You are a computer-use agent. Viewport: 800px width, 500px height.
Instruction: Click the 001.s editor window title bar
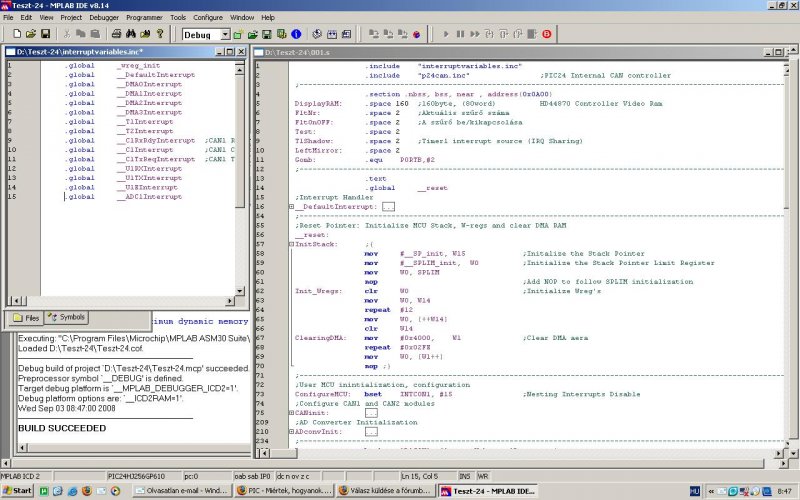pyautogui.click(x=500, y=51)
